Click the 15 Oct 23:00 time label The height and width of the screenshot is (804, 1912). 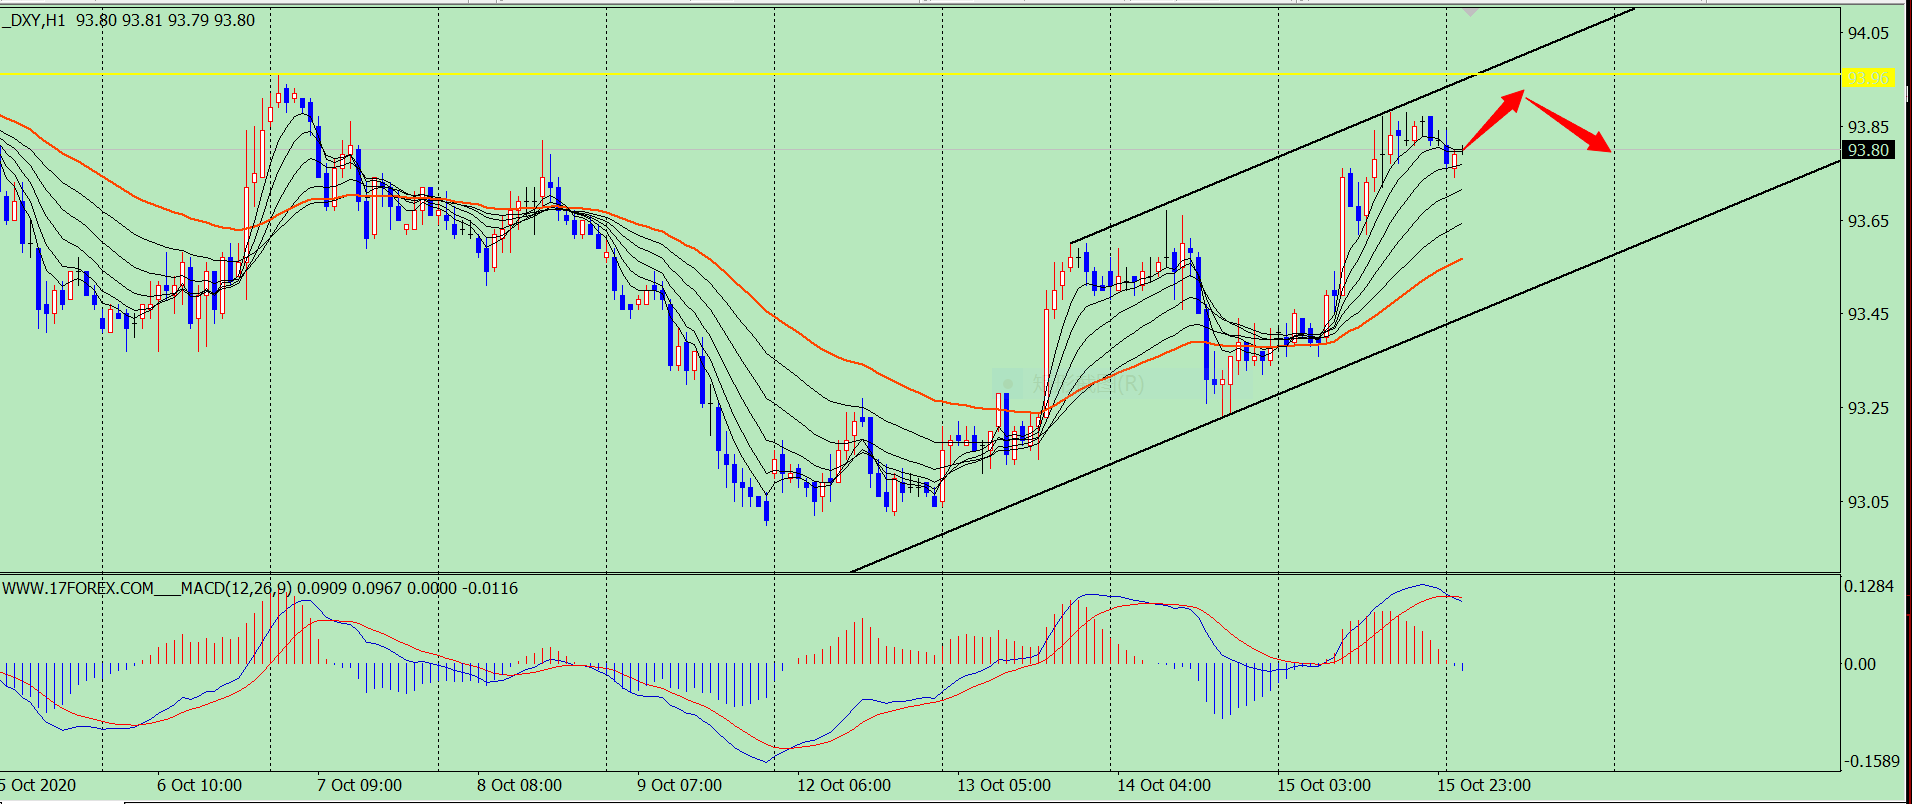(1484, 785)
